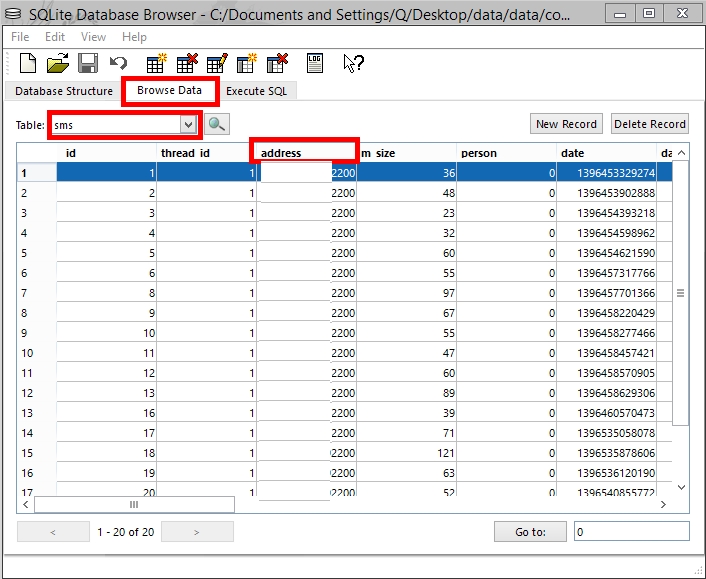
Task: Click the Create Table toolbar icon
Action: click(x=156, y=63)
